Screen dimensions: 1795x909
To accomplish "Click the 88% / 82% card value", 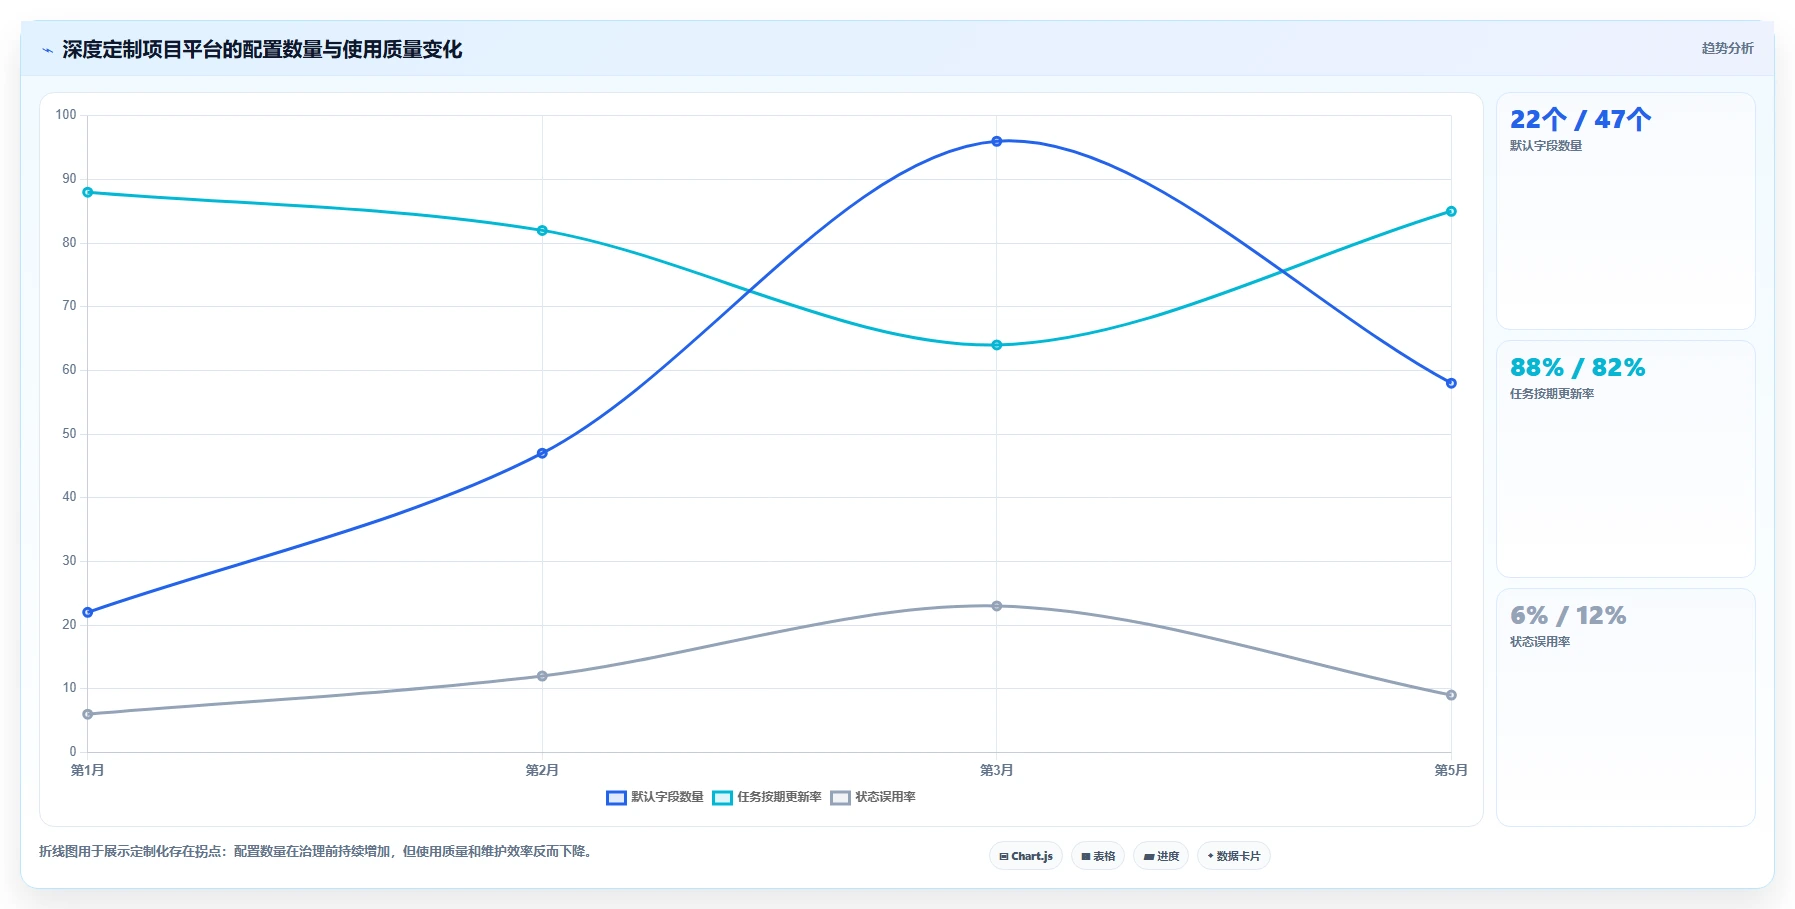I will point(1577,368).
